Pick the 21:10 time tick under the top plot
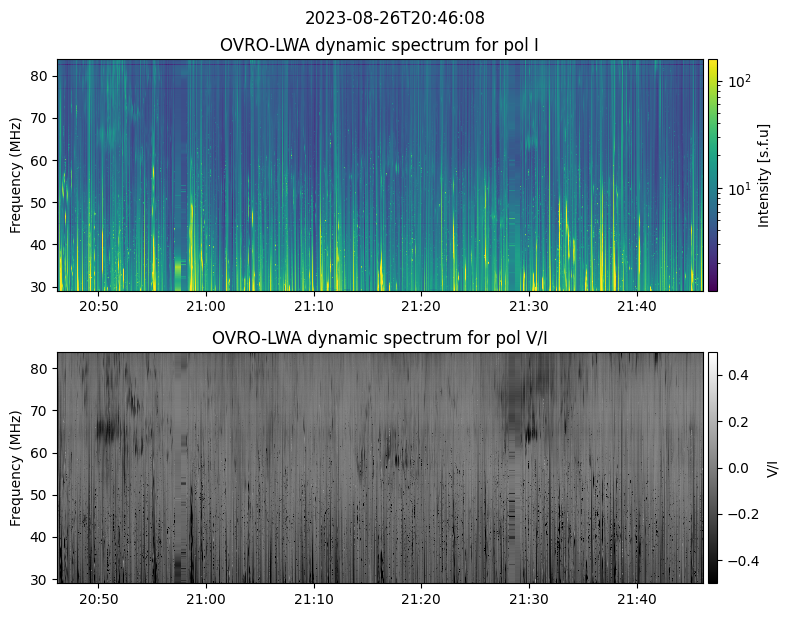 click(314, 306)
